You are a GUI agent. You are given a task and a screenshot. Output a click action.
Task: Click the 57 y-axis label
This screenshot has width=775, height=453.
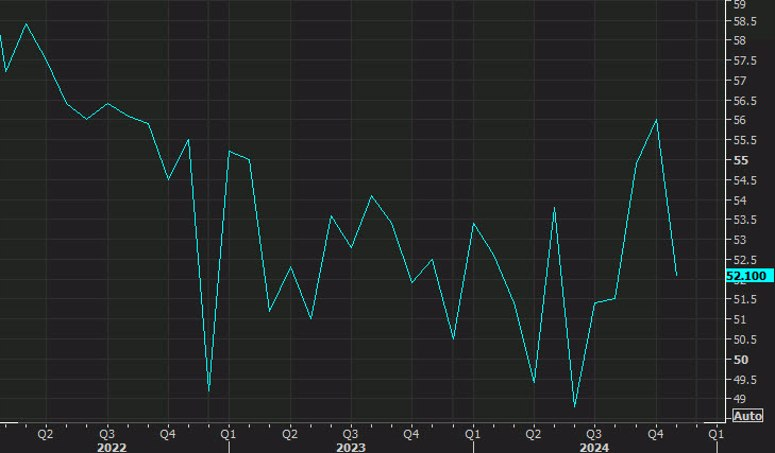point(740,81)
